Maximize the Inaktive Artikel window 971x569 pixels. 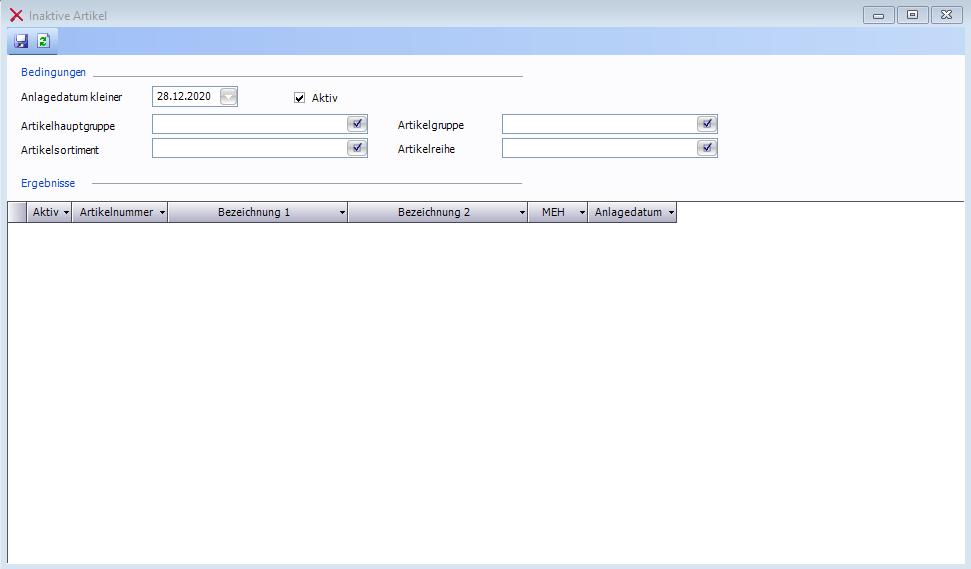[912, 15]
